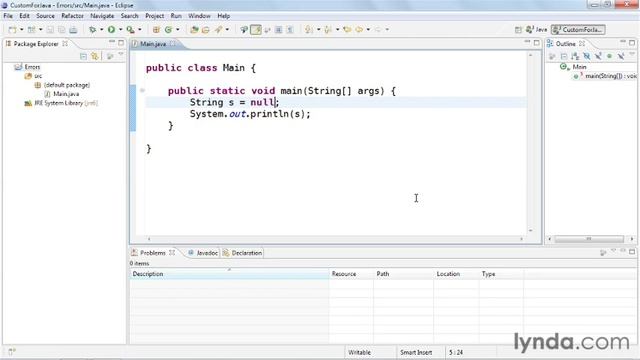
Task: Click the New file toolbar icon
Action: click(x=13, y=30)
